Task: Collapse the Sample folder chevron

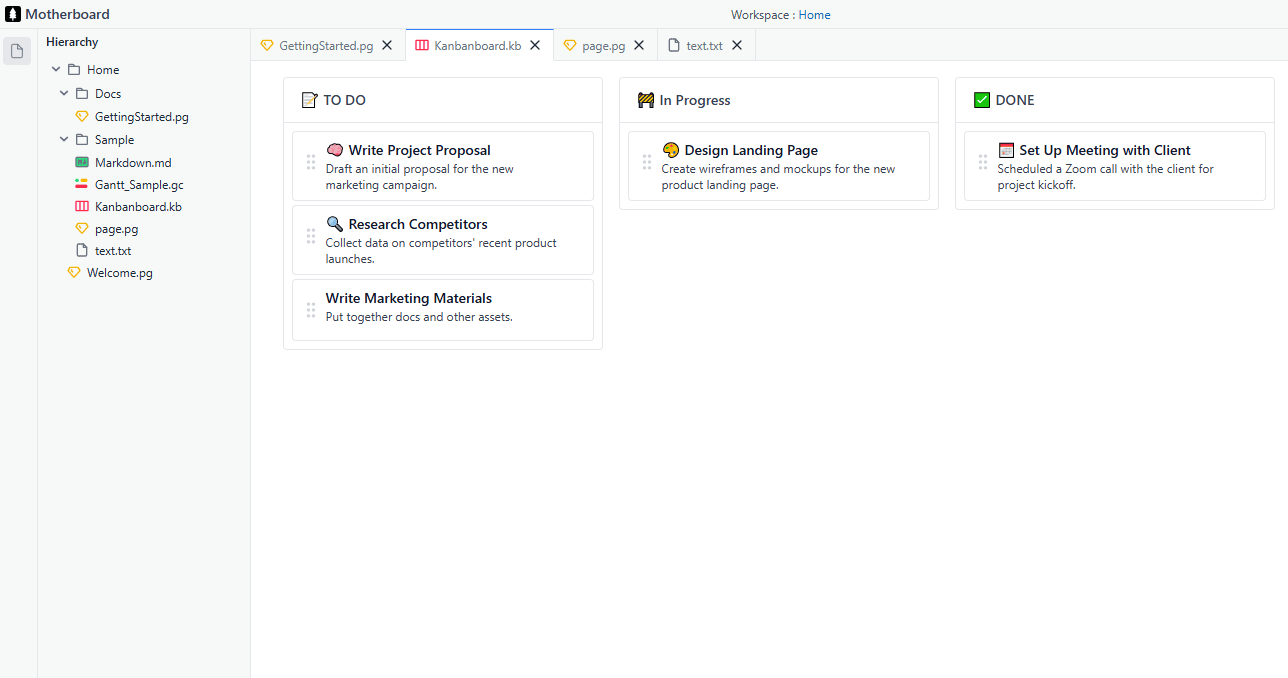Action: click(64, 140)
